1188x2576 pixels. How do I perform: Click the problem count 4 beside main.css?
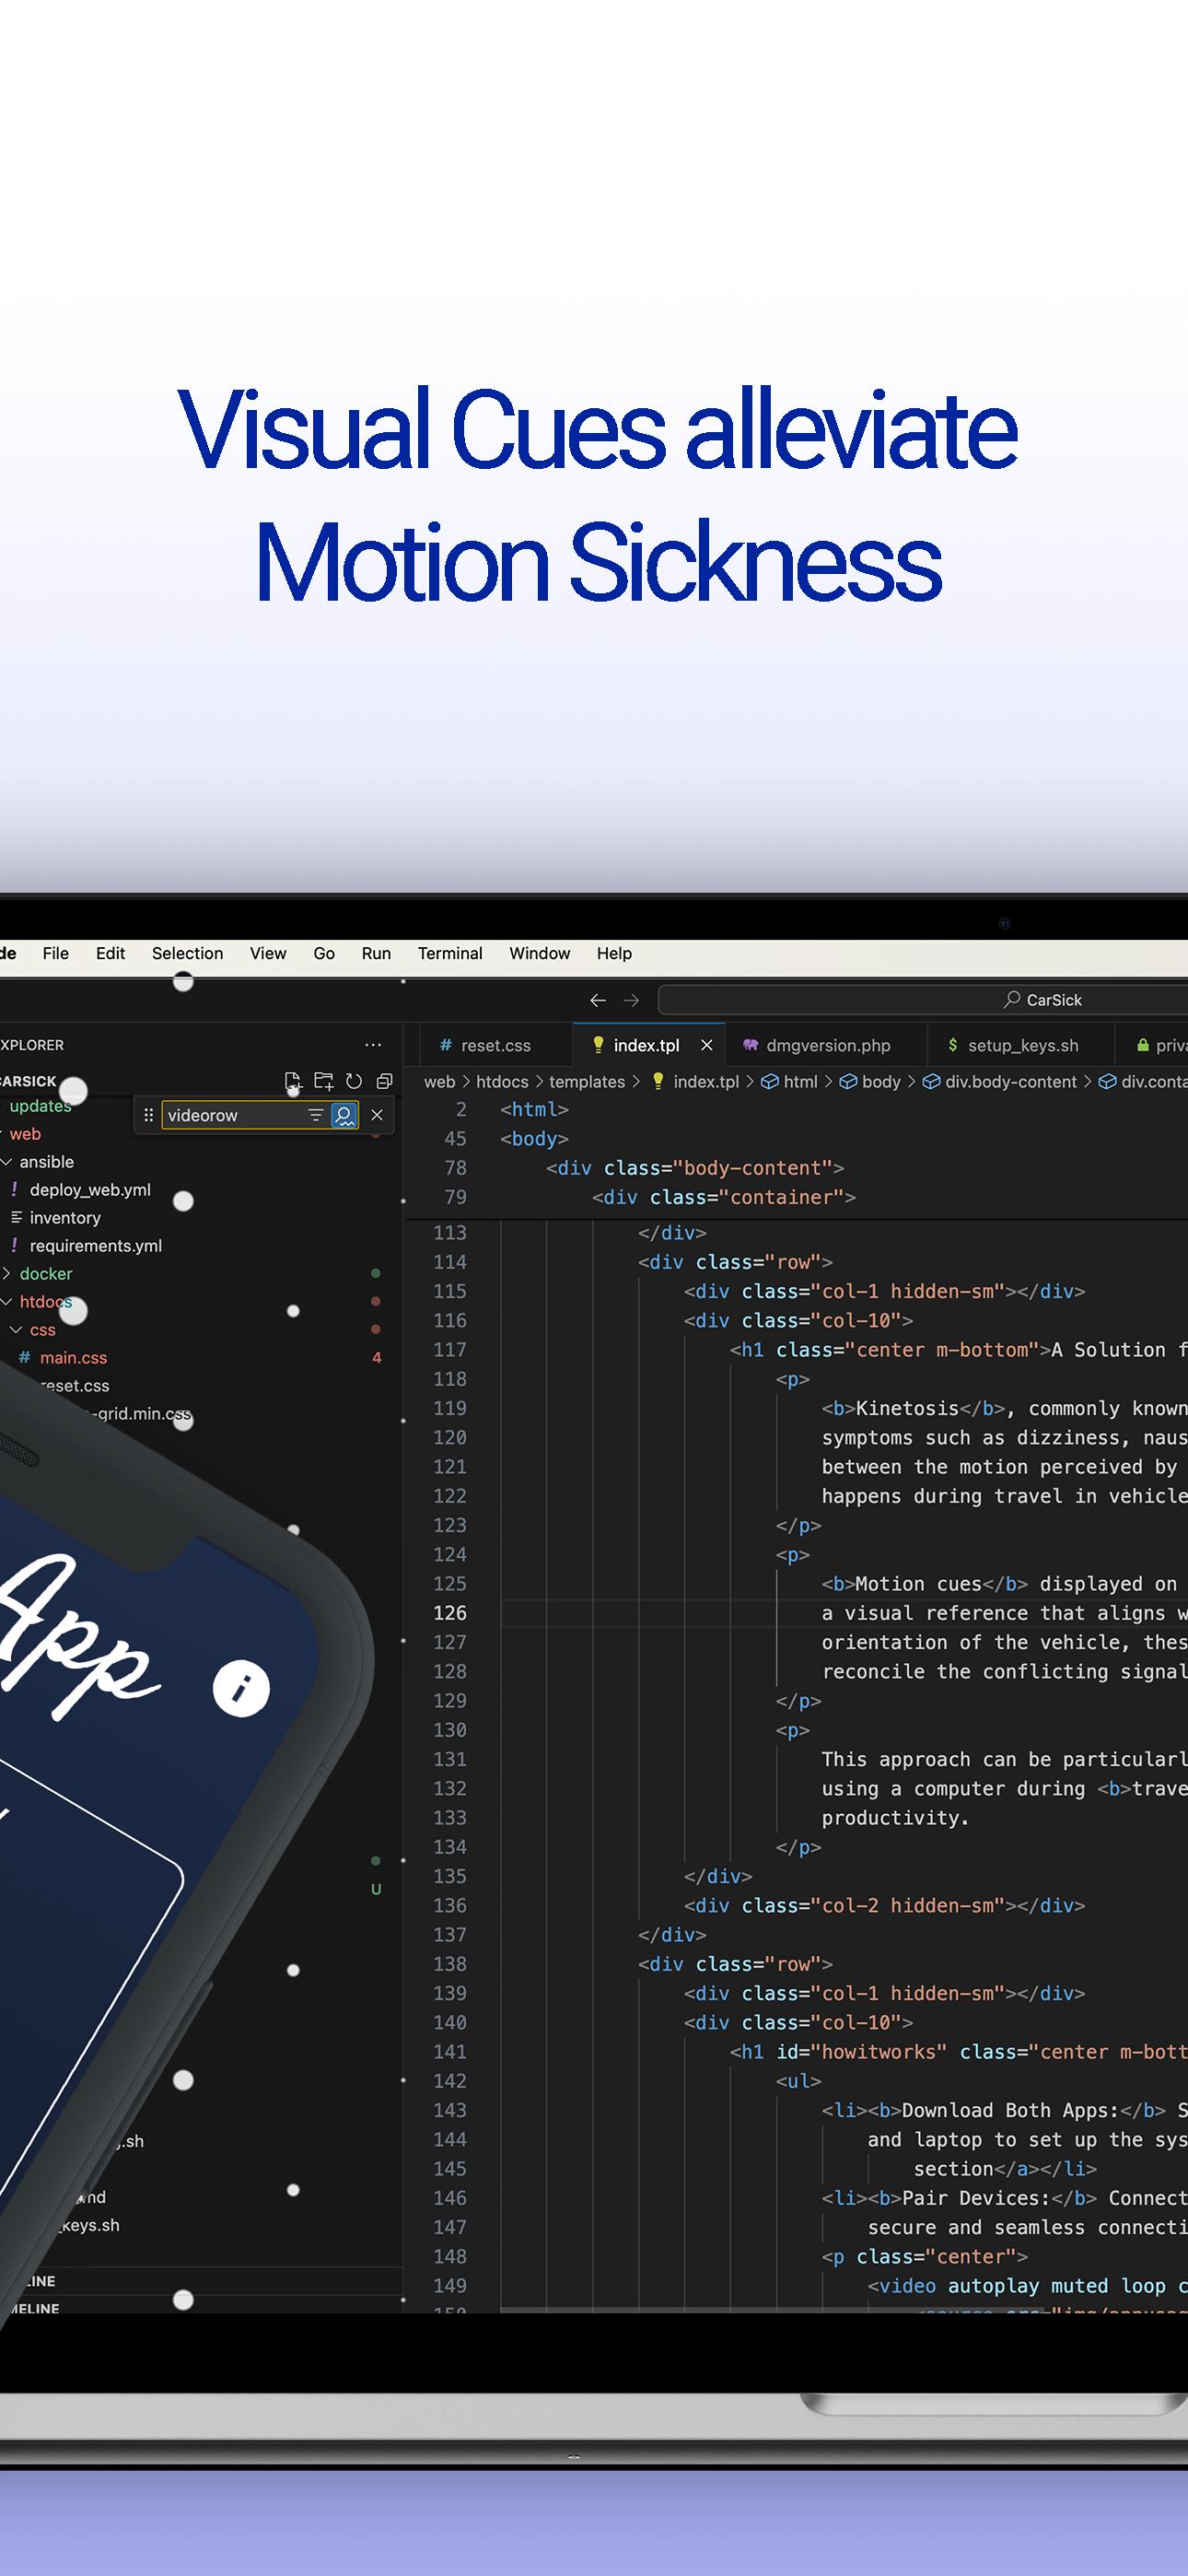(x=377, y=1358)
